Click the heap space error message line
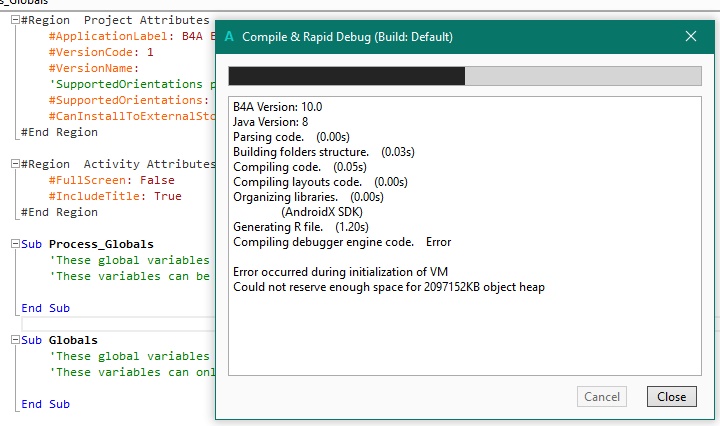720x426 pixels. (x=388, y=287)
